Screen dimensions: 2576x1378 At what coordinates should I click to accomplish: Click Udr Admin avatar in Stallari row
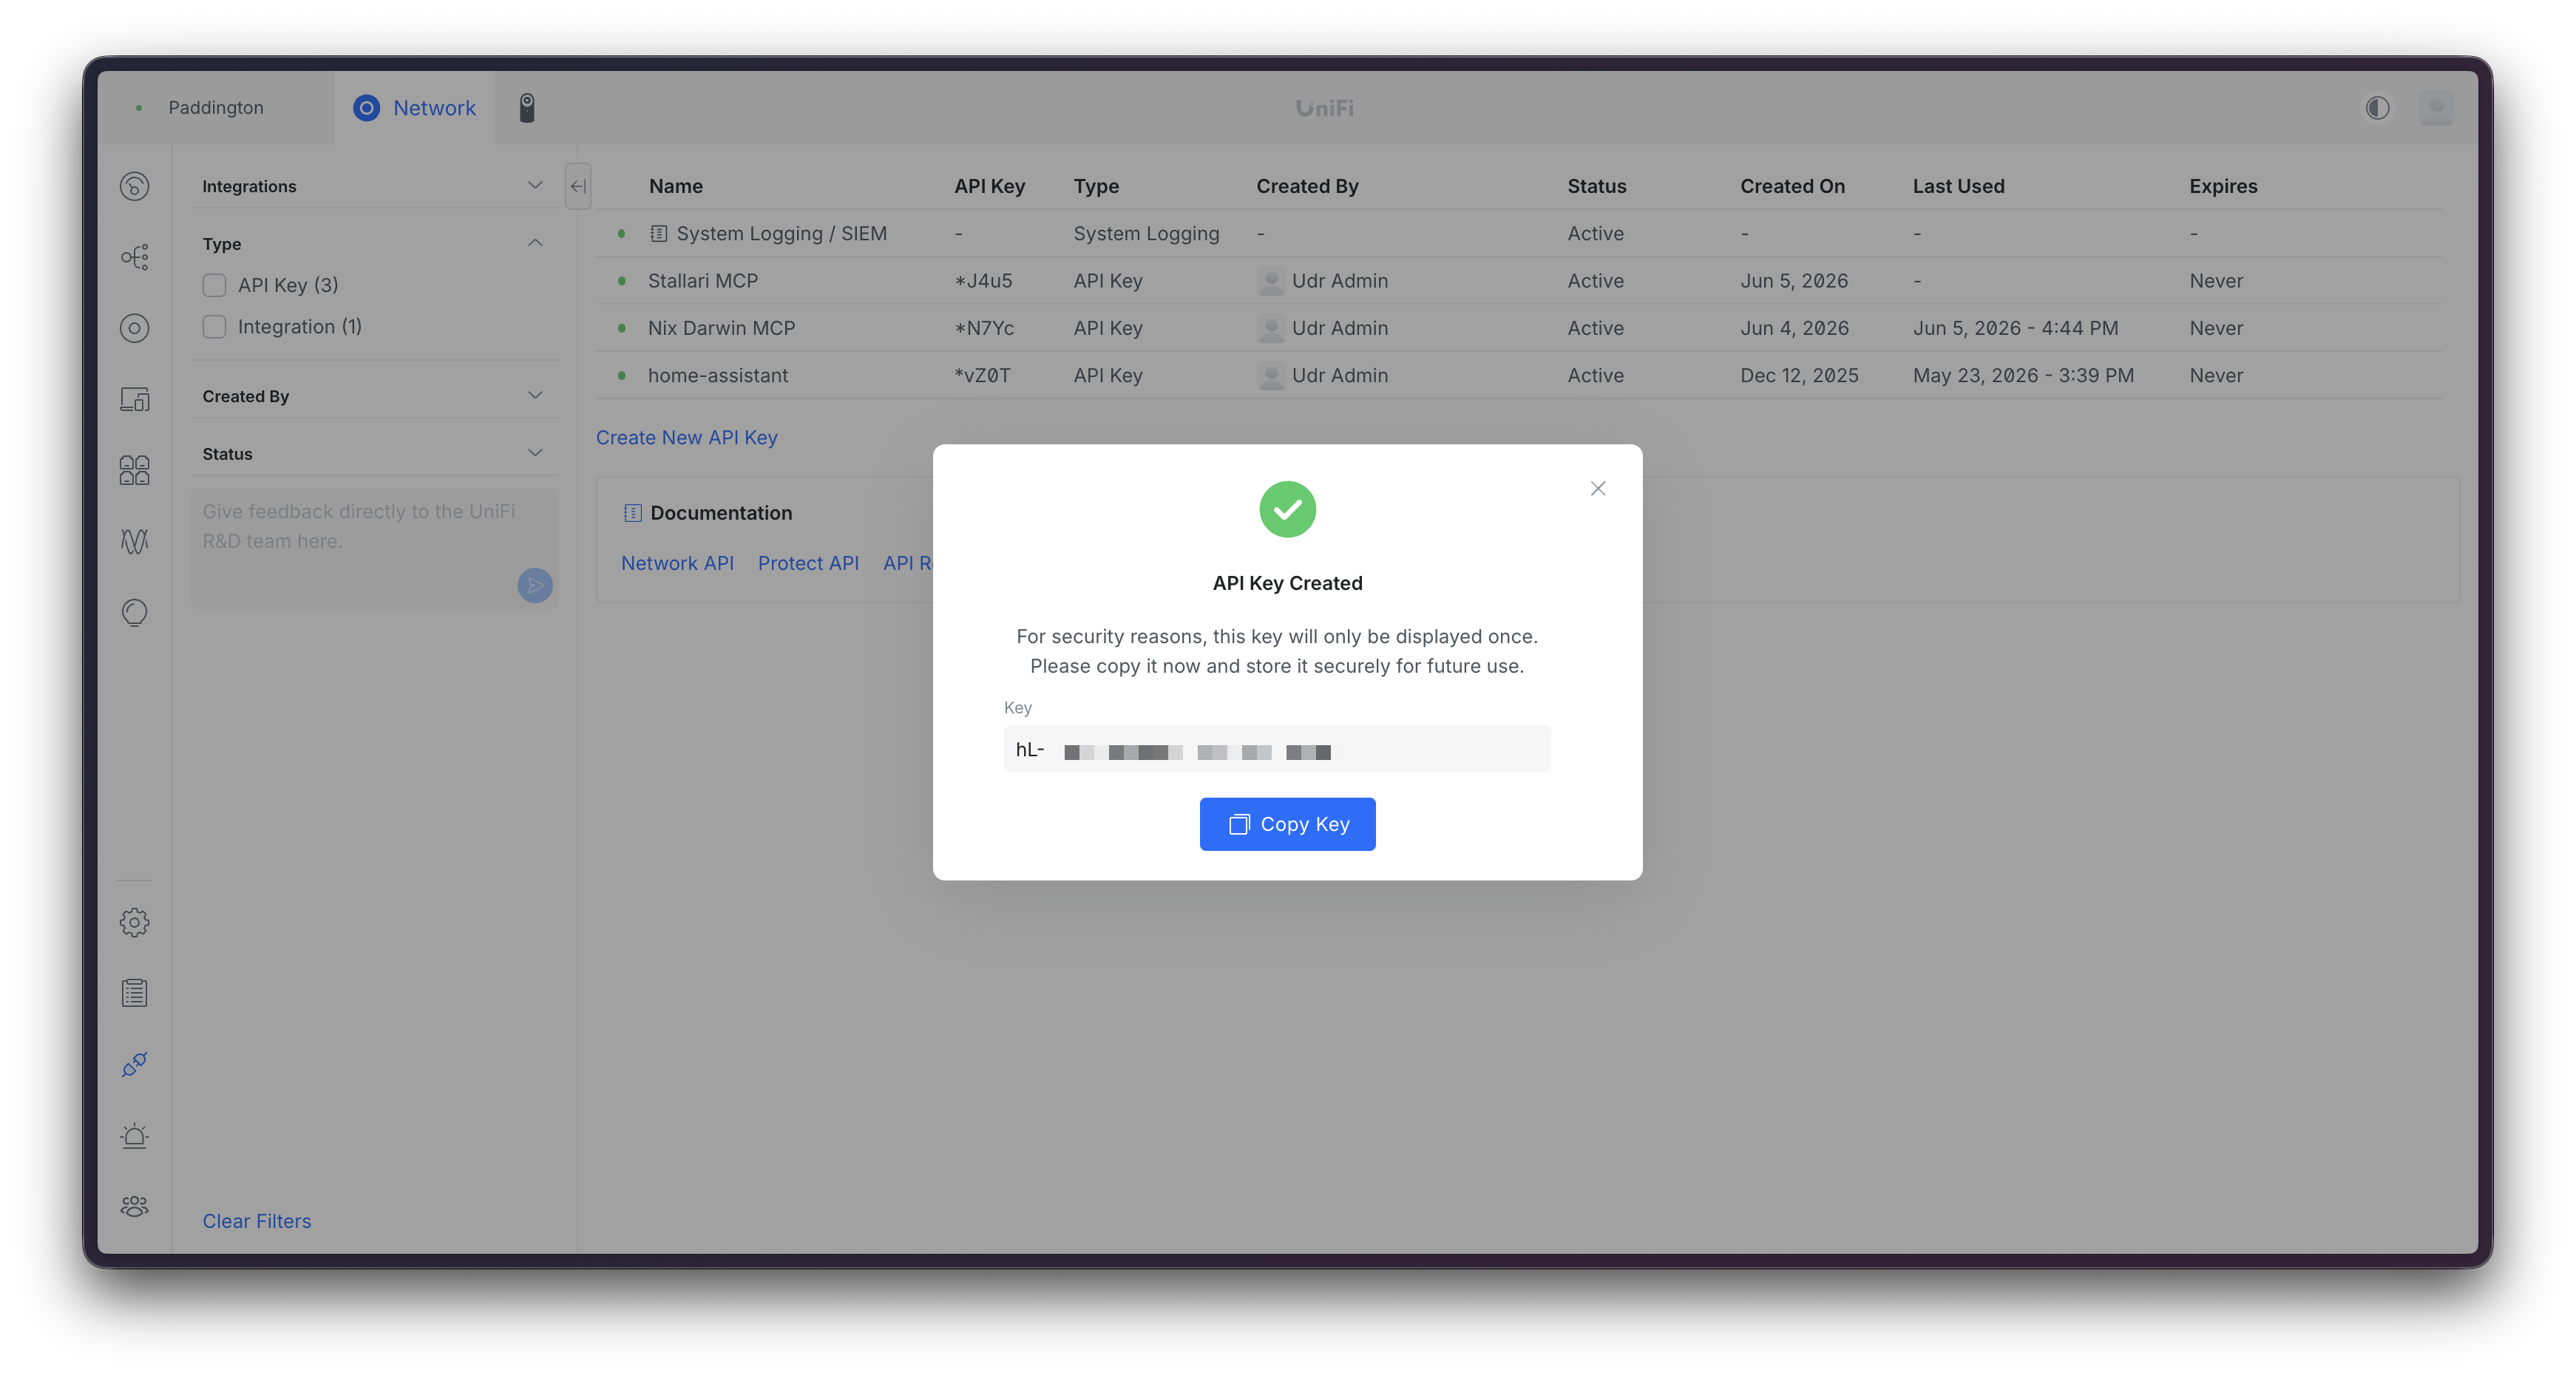point(1270,281)
